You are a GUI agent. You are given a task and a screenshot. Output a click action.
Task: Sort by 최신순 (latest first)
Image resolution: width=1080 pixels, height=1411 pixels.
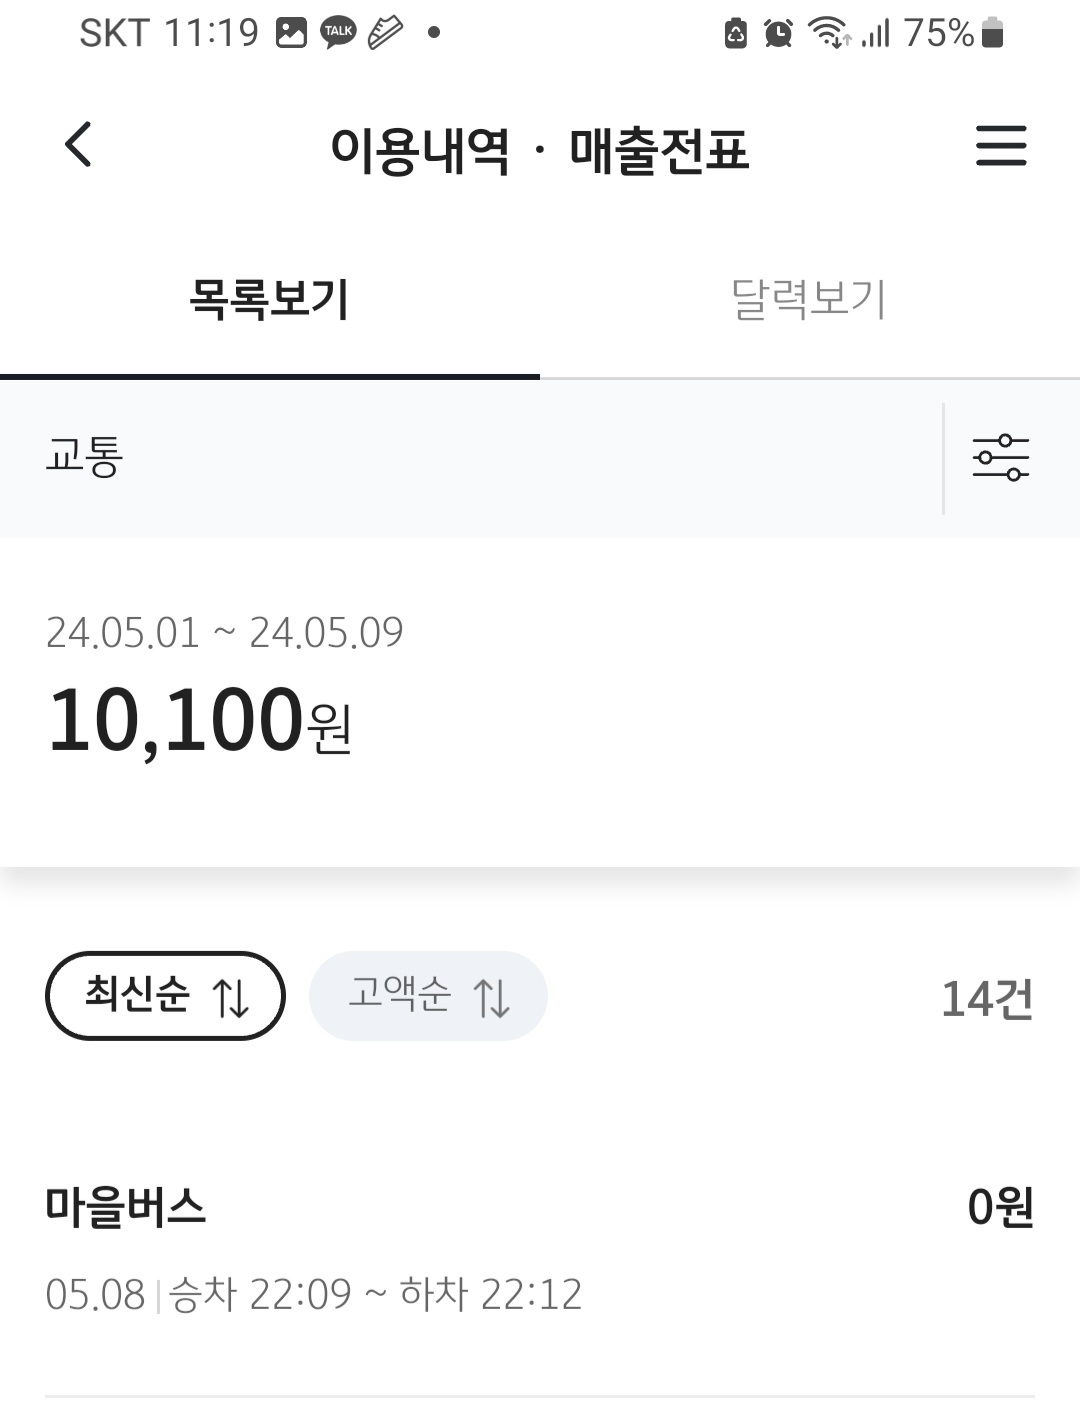pos(165,996)
